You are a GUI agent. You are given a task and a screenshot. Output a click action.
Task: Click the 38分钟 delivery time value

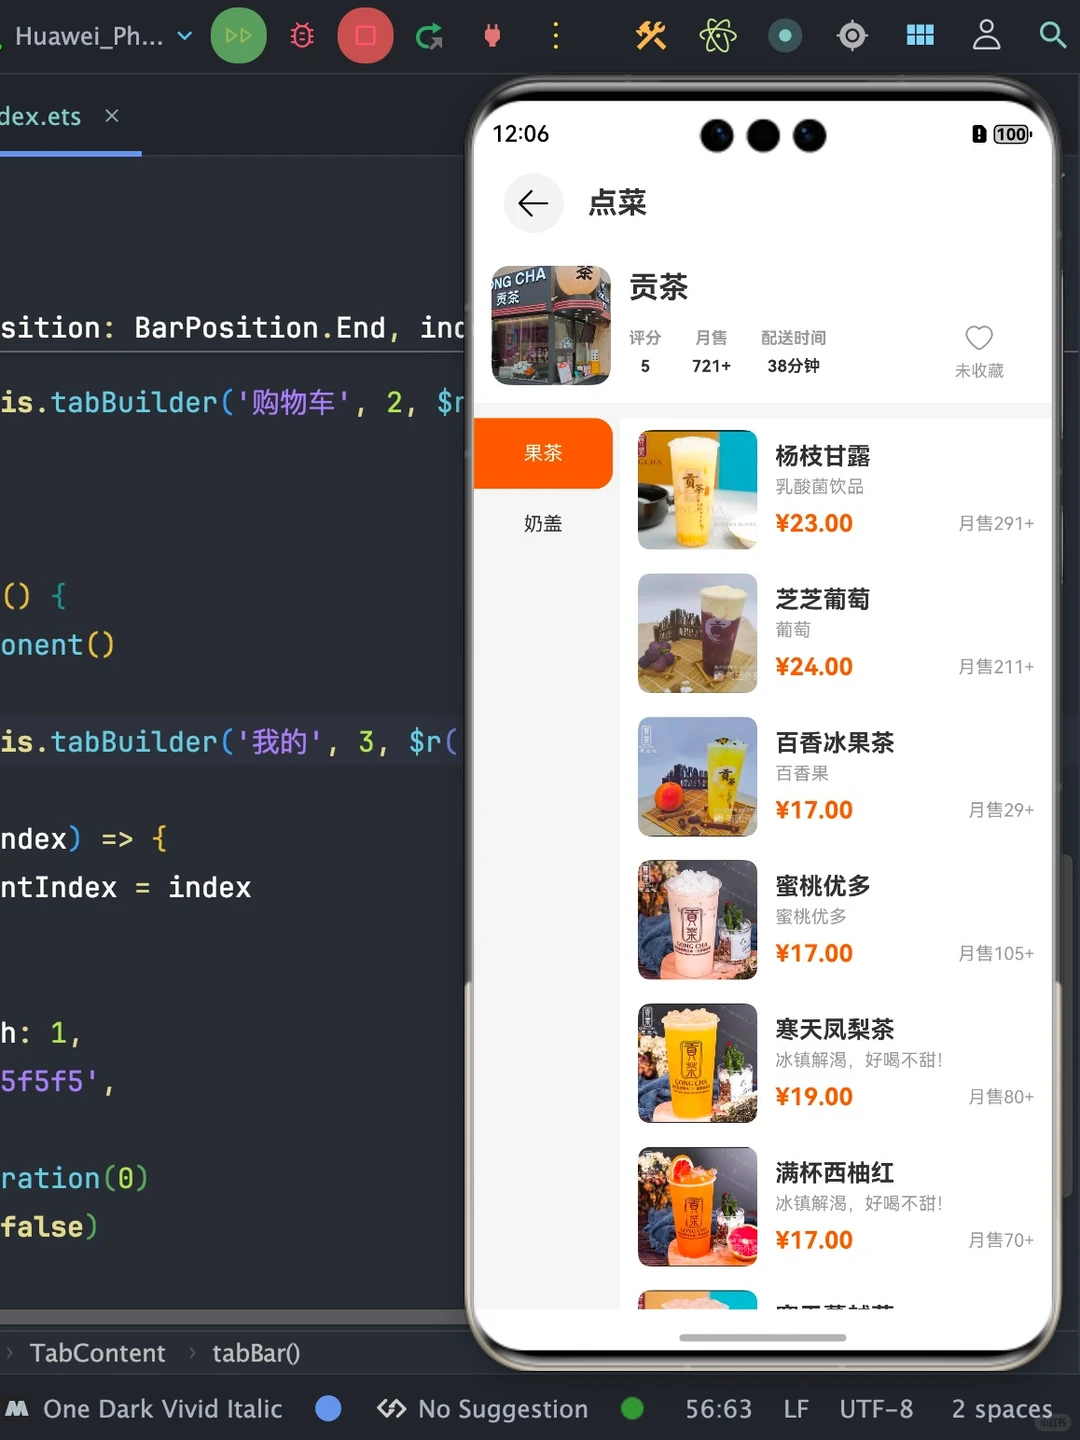coord(794,366)
